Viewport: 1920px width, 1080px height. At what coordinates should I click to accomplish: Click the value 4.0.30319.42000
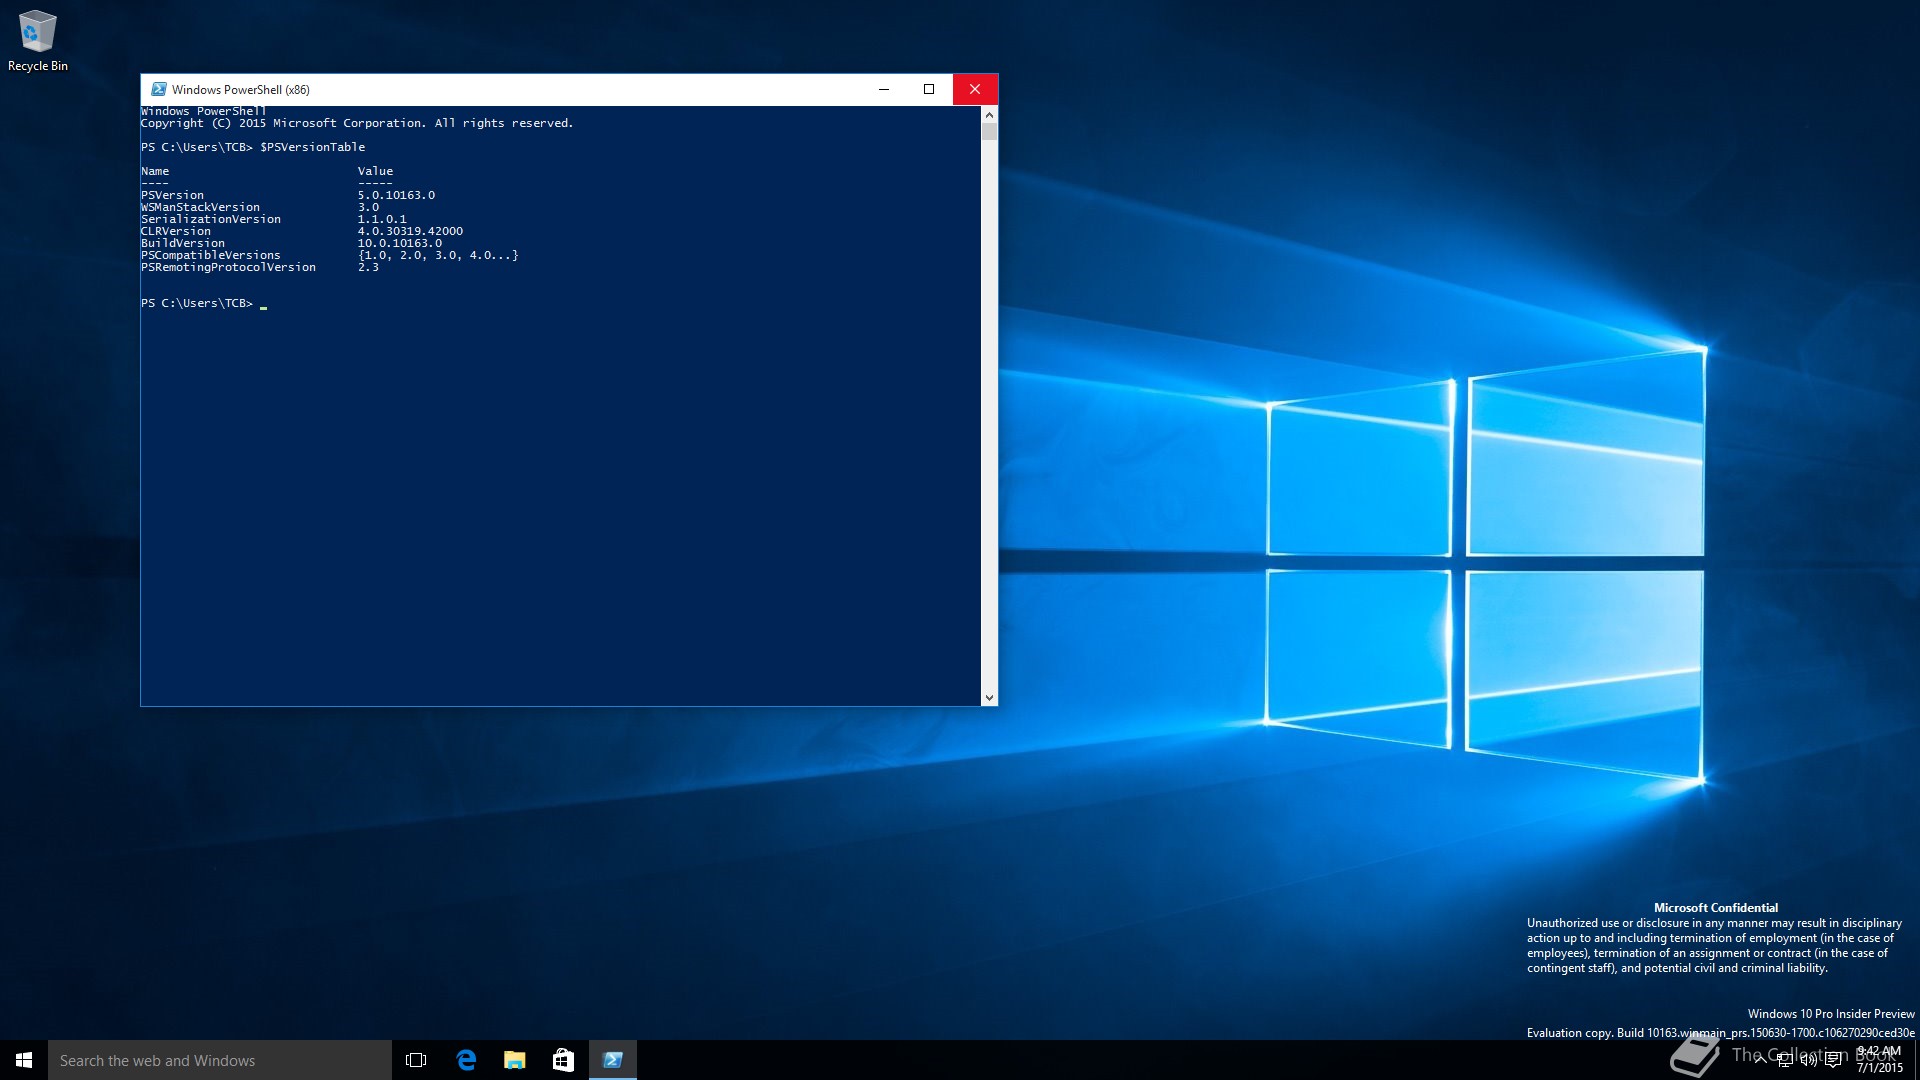[410, 231]
